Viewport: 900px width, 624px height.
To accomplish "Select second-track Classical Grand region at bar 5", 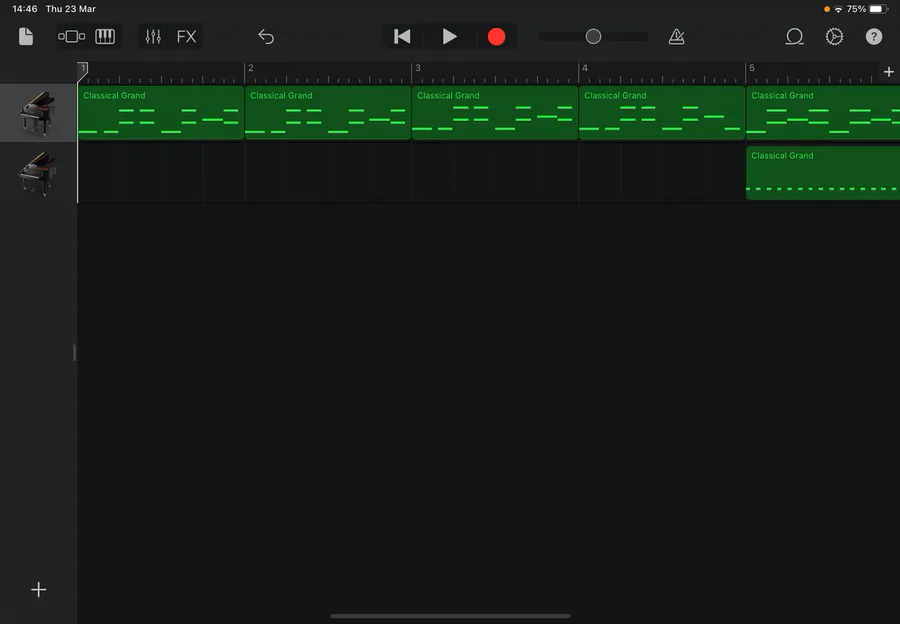I will (823, 173).
